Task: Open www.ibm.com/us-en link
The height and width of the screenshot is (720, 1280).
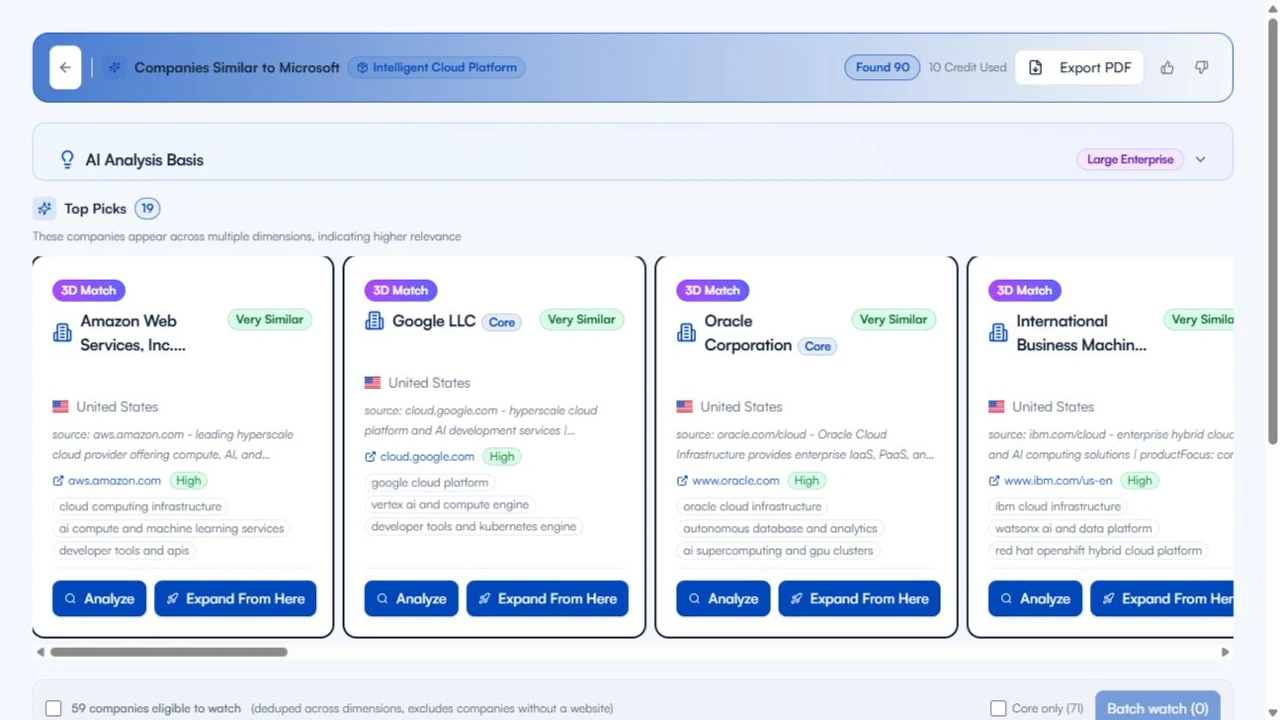Action: point(1057,481)
